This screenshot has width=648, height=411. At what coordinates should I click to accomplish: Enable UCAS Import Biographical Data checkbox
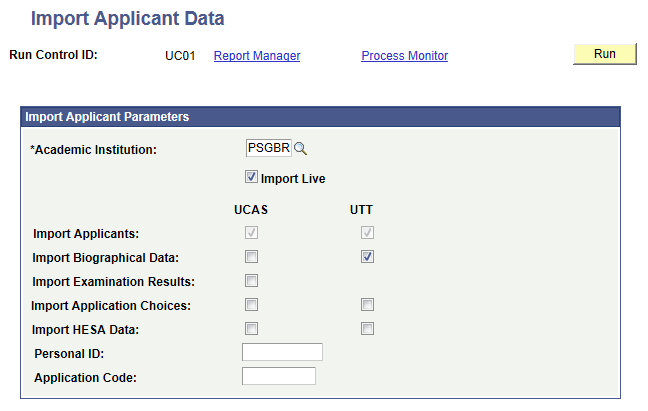tap(252, 257)
